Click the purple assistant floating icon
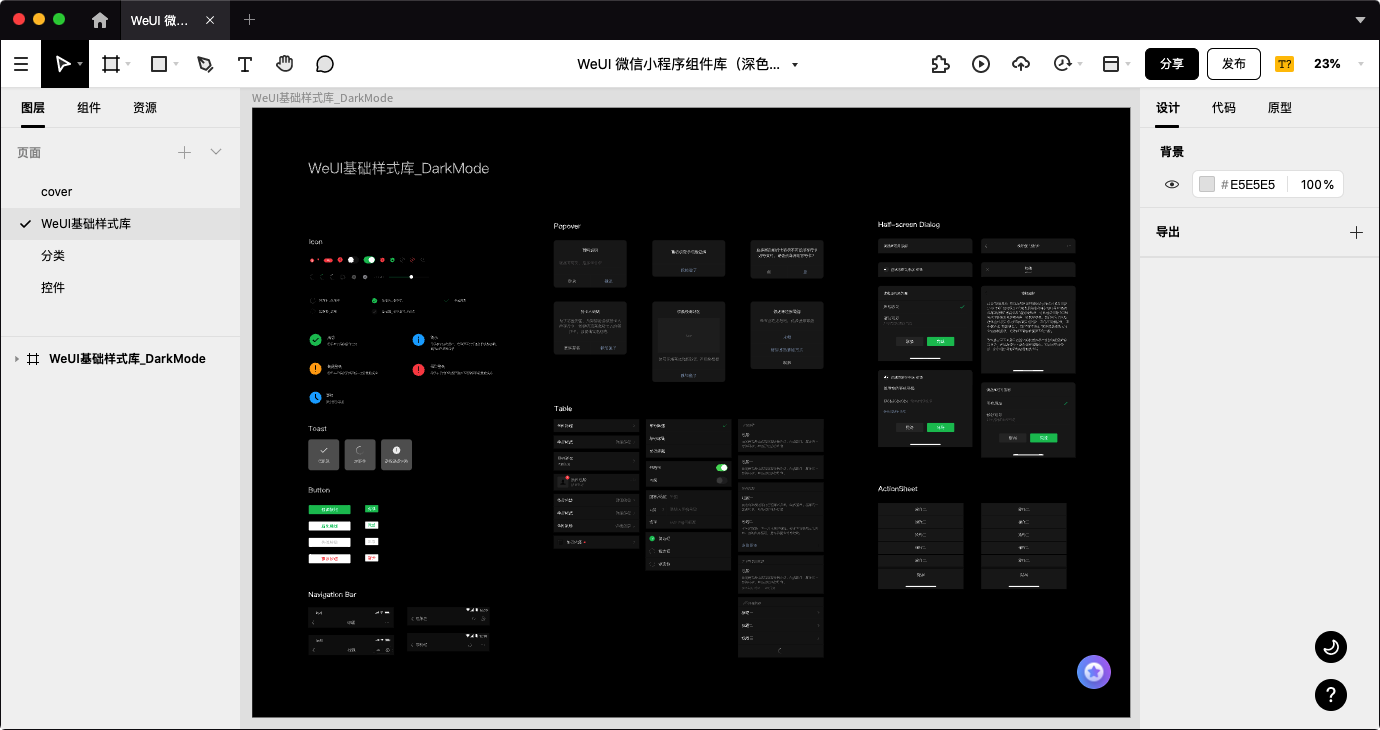 (1094, 672)
